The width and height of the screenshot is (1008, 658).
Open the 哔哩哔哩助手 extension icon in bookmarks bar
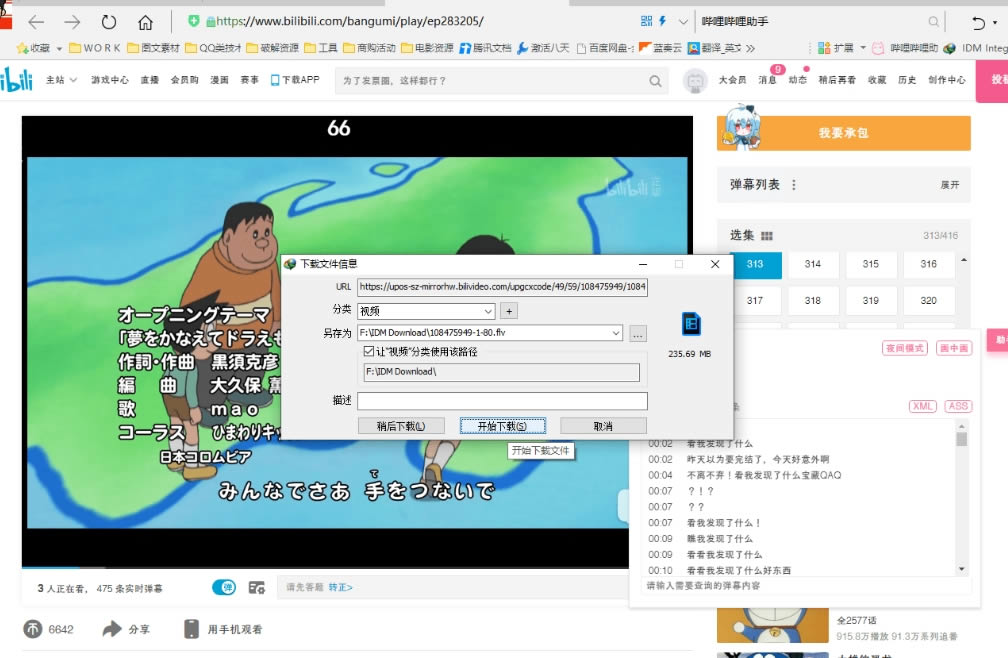pos(878,48)
